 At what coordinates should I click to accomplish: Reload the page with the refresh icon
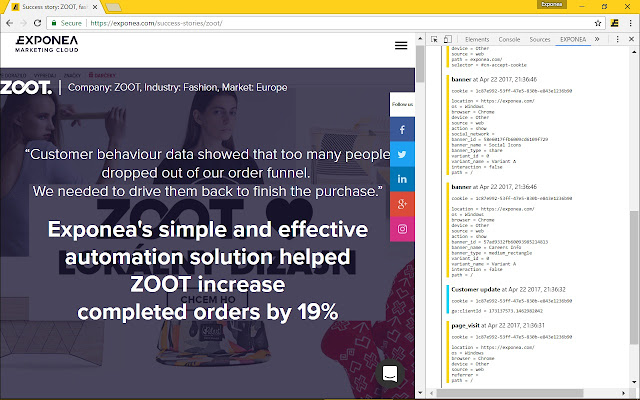pos(37,23)
